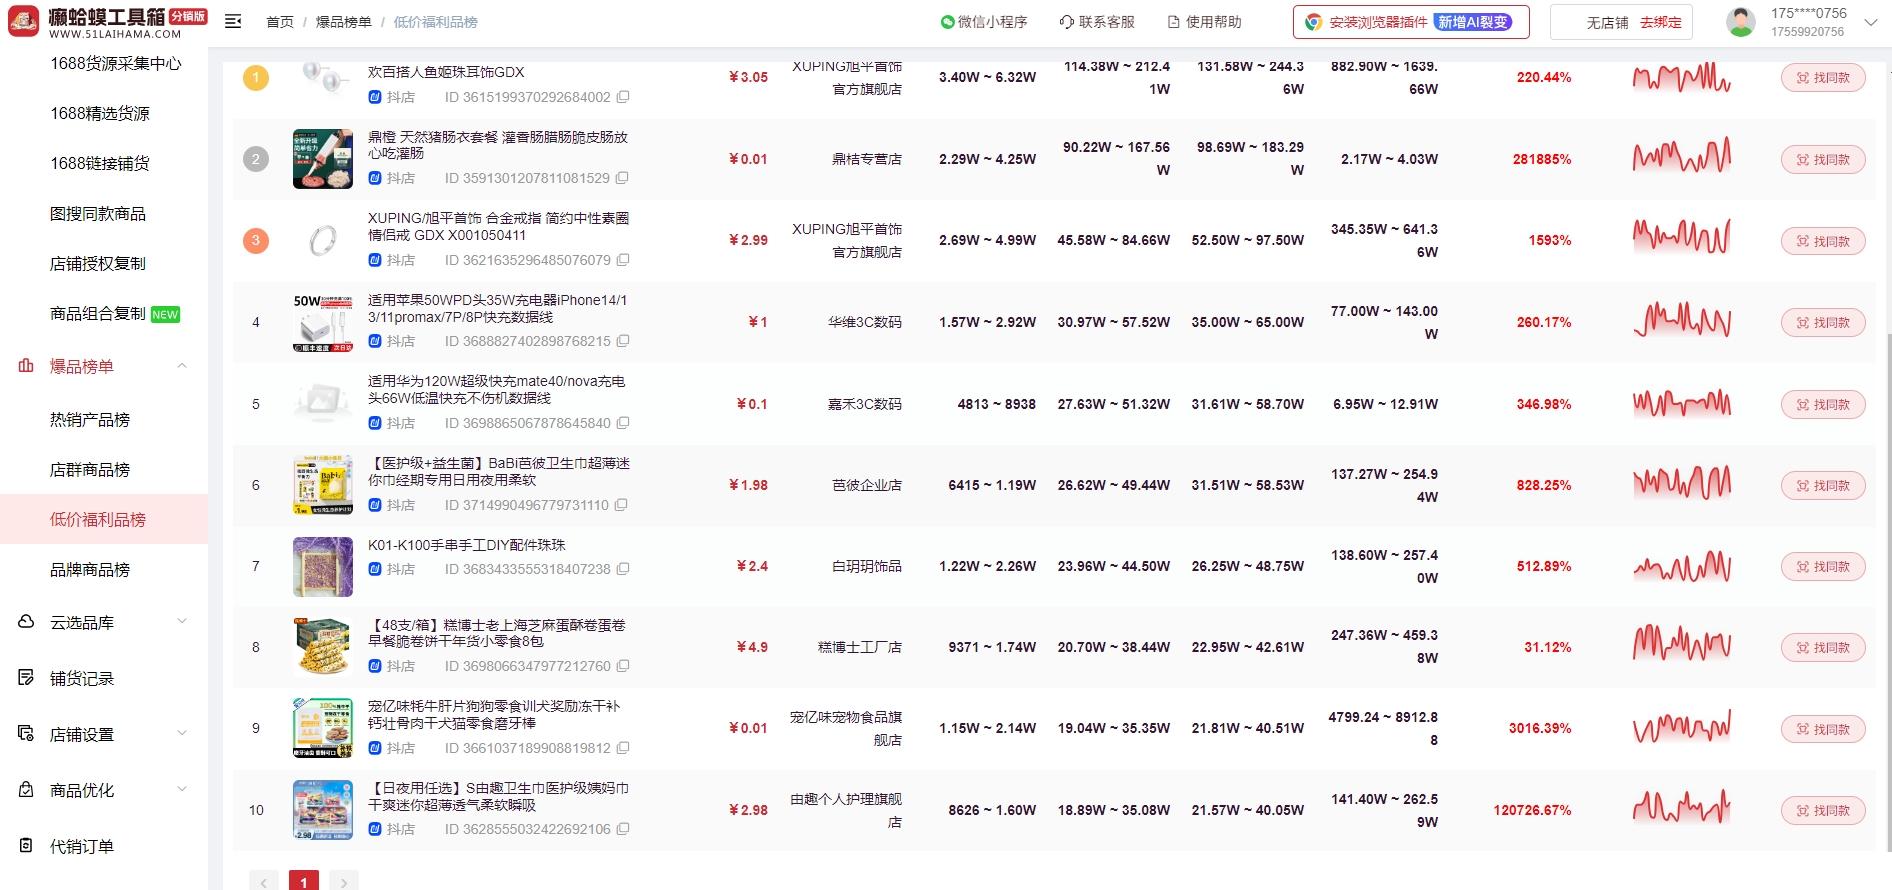Screen dimensions: 1892x890
Task: Expand the 店铺设置 menu section
Action: click(182, 733)
